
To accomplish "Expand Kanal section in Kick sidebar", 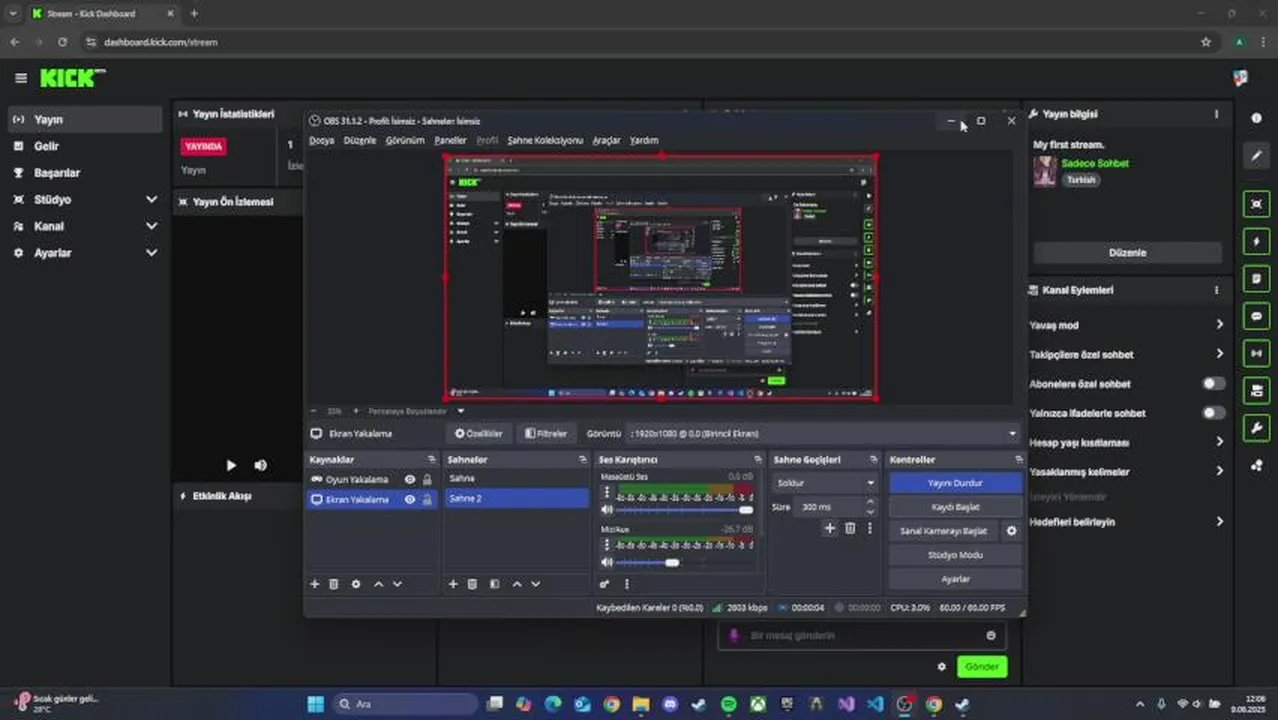I will tap(151, 226).
